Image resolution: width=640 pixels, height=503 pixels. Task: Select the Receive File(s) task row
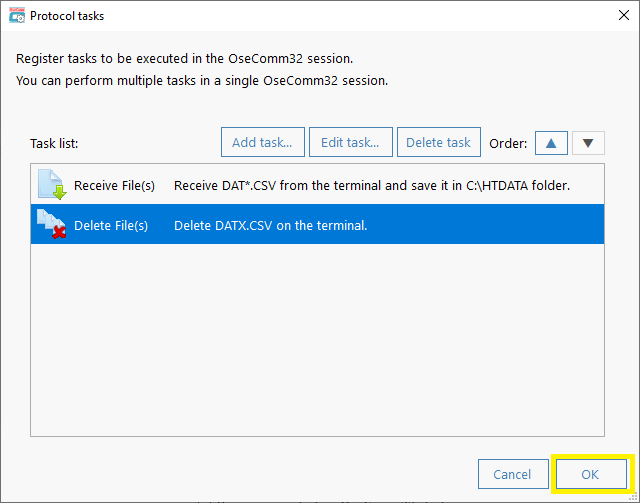click(317, 185)
